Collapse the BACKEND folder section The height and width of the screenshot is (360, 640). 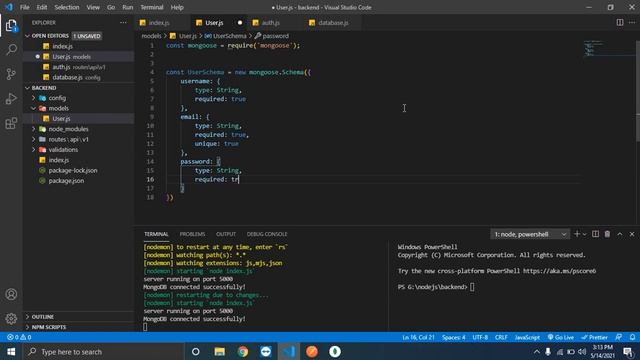coord(27,88)
